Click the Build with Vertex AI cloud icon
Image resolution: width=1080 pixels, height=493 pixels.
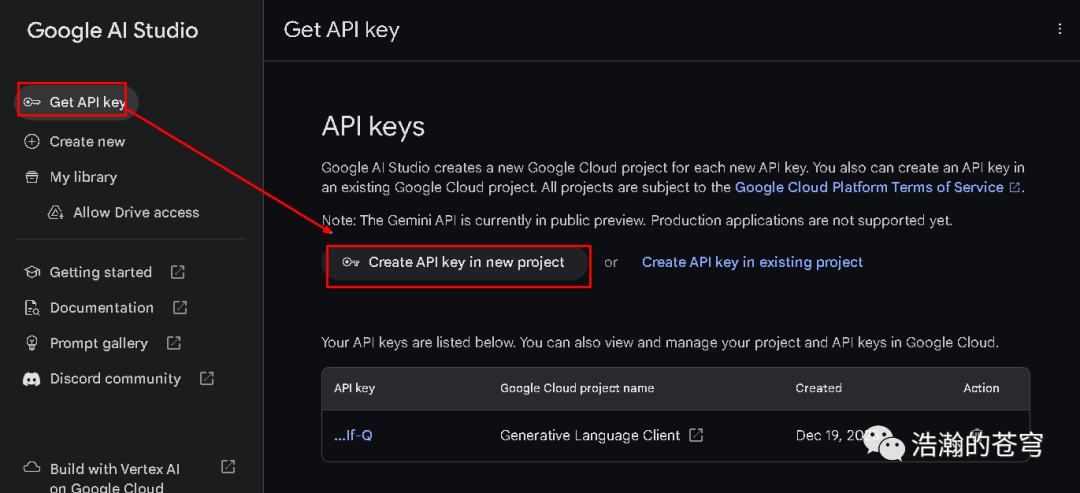[x=32, y=468]
